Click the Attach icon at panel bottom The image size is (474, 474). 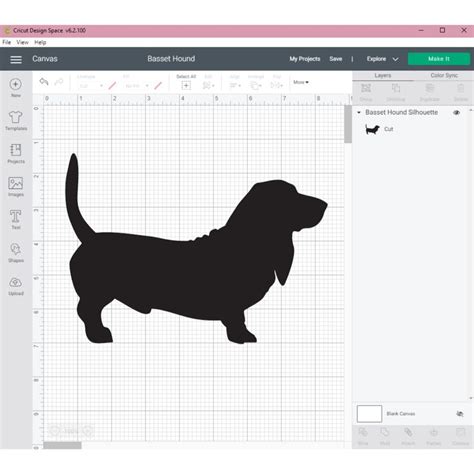[408, 432]
